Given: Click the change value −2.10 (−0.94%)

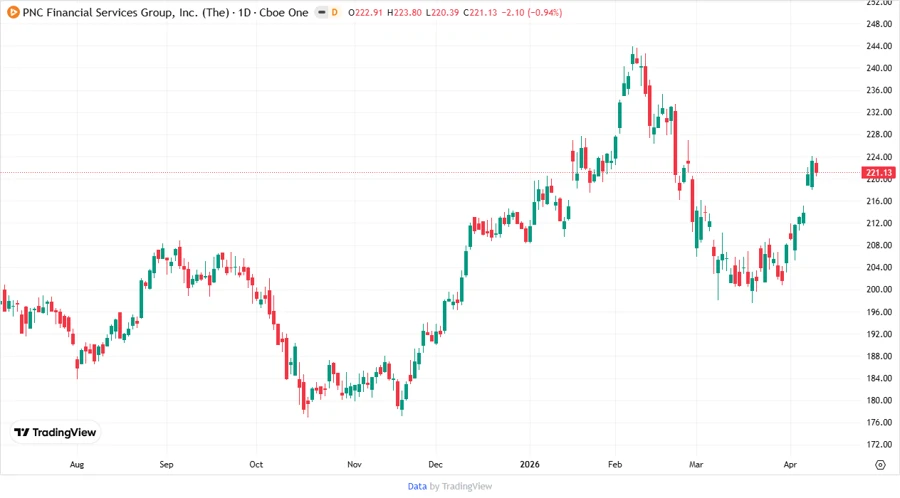Looking at the screenshot, I should point(532,12).
